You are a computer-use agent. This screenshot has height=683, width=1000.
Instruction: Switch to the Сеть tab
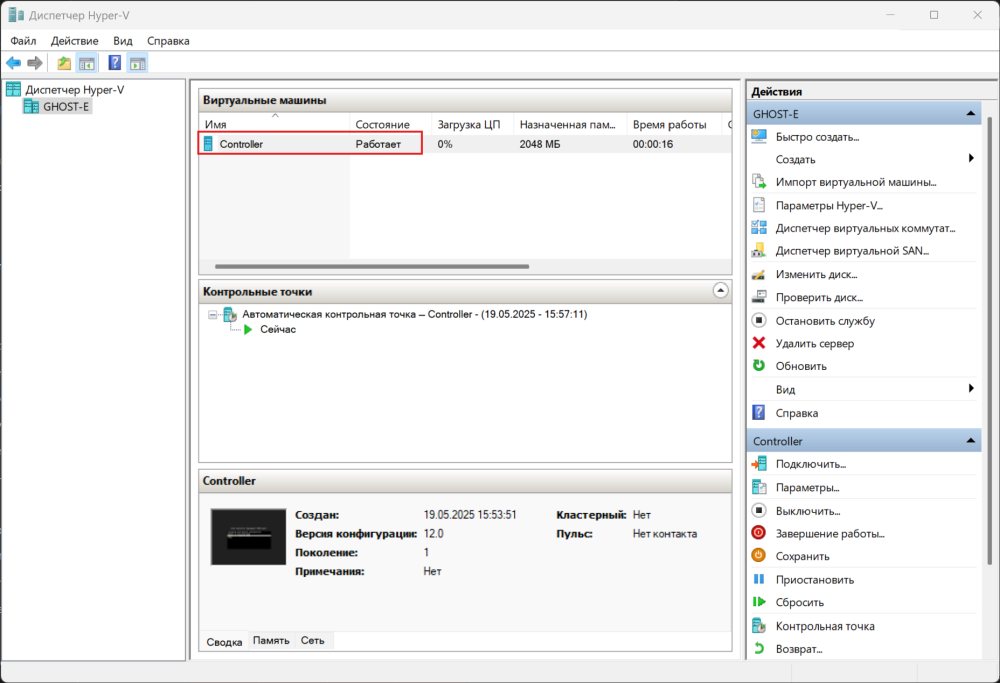pos(312,640)
